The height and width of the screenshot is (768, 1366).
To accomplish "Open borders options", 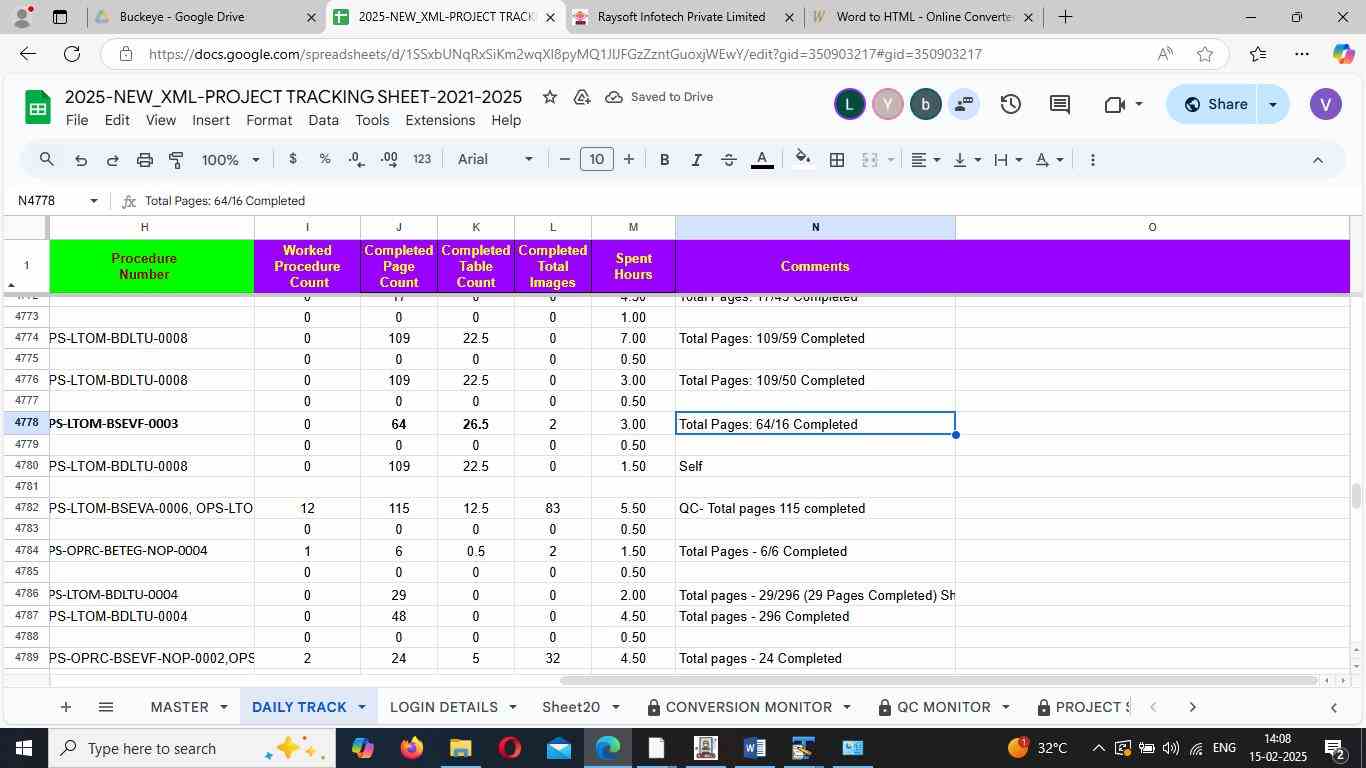I will [x=837, y=160].
